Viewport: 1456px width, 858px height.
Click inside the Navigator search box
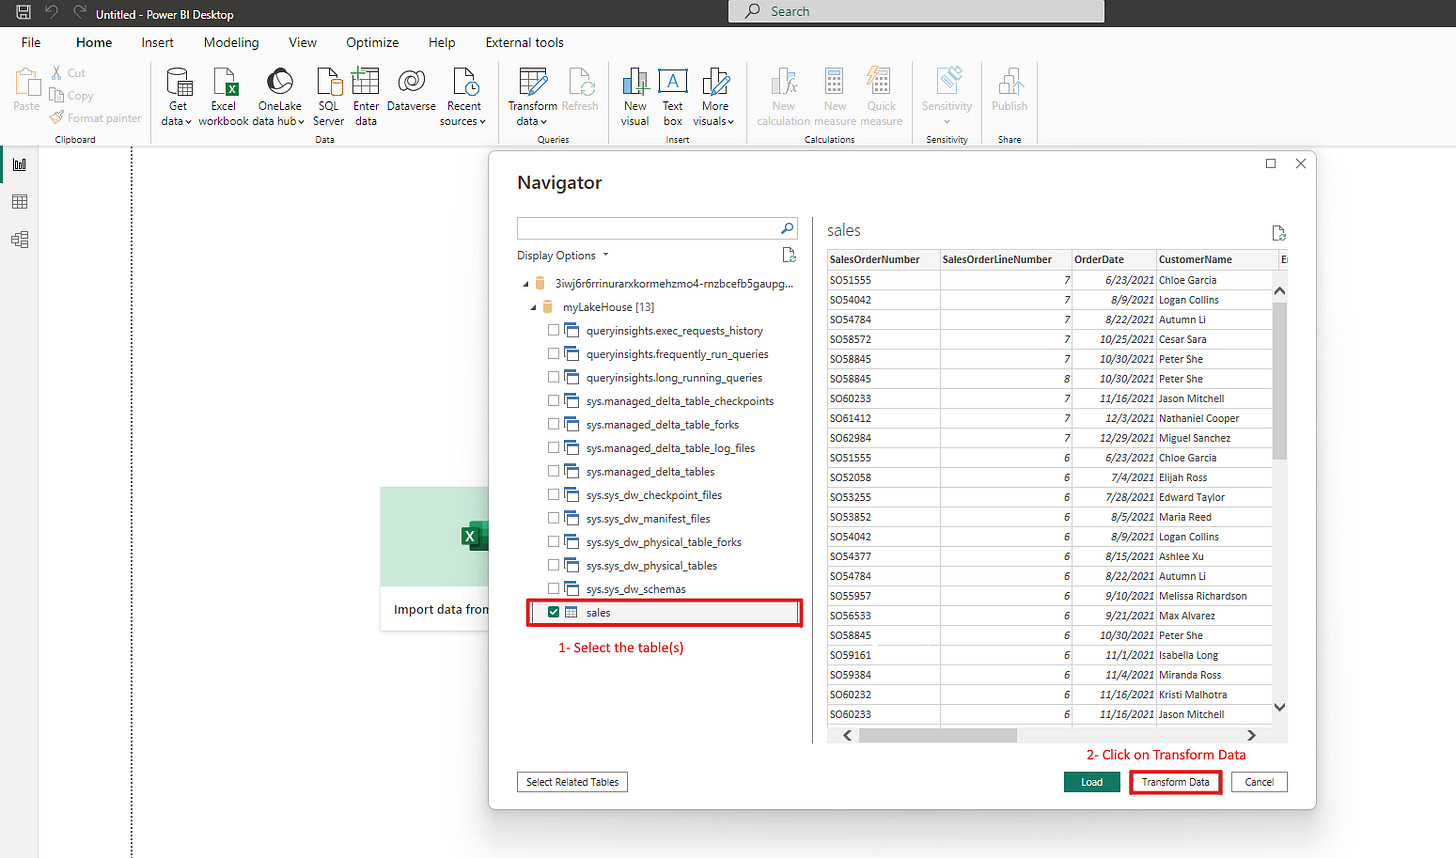650,228
